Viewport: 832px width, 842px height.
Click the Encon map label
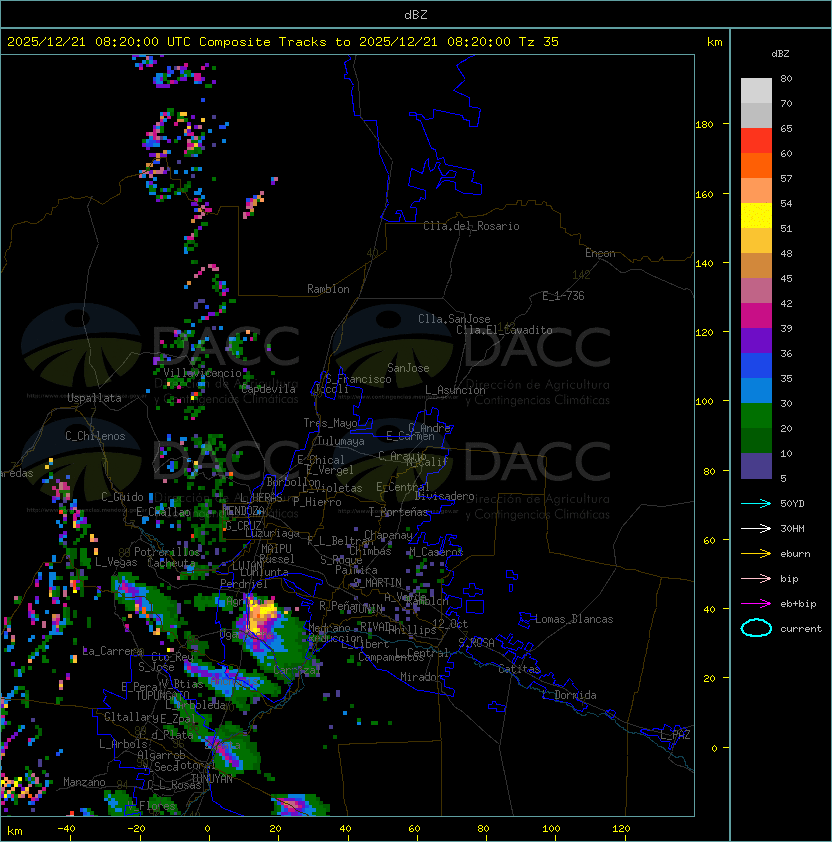point(600,253)
